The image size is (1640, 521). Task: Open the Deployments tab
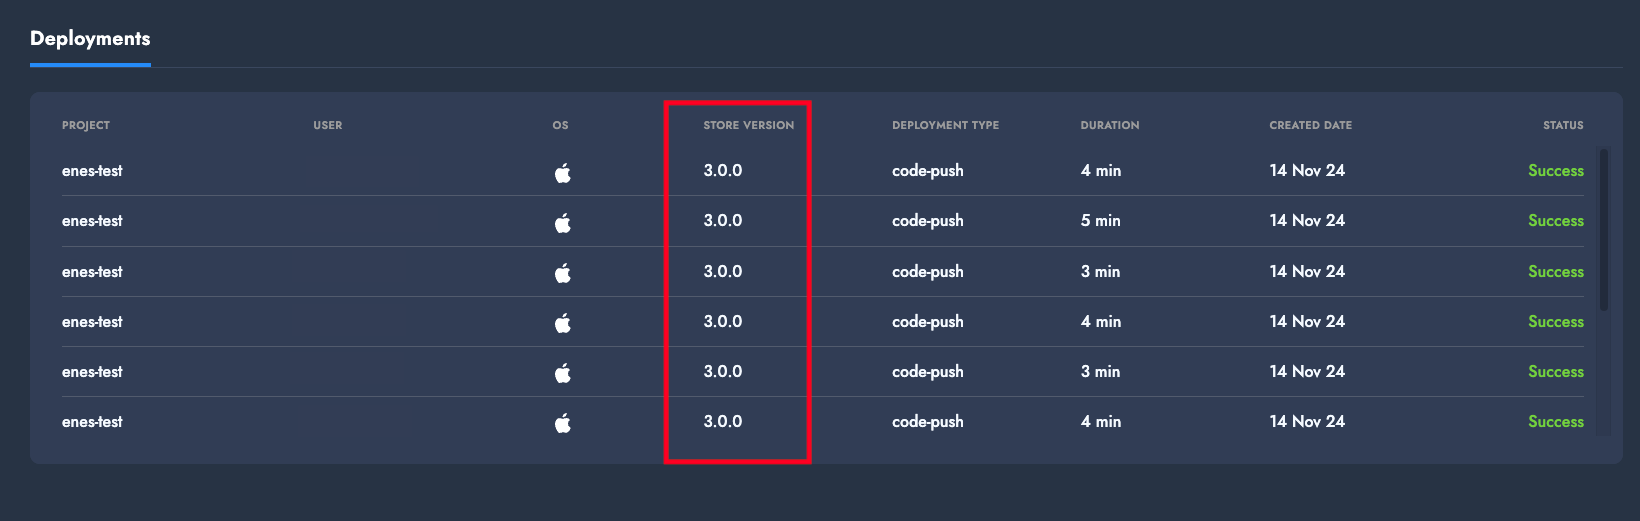click(90, 39)
